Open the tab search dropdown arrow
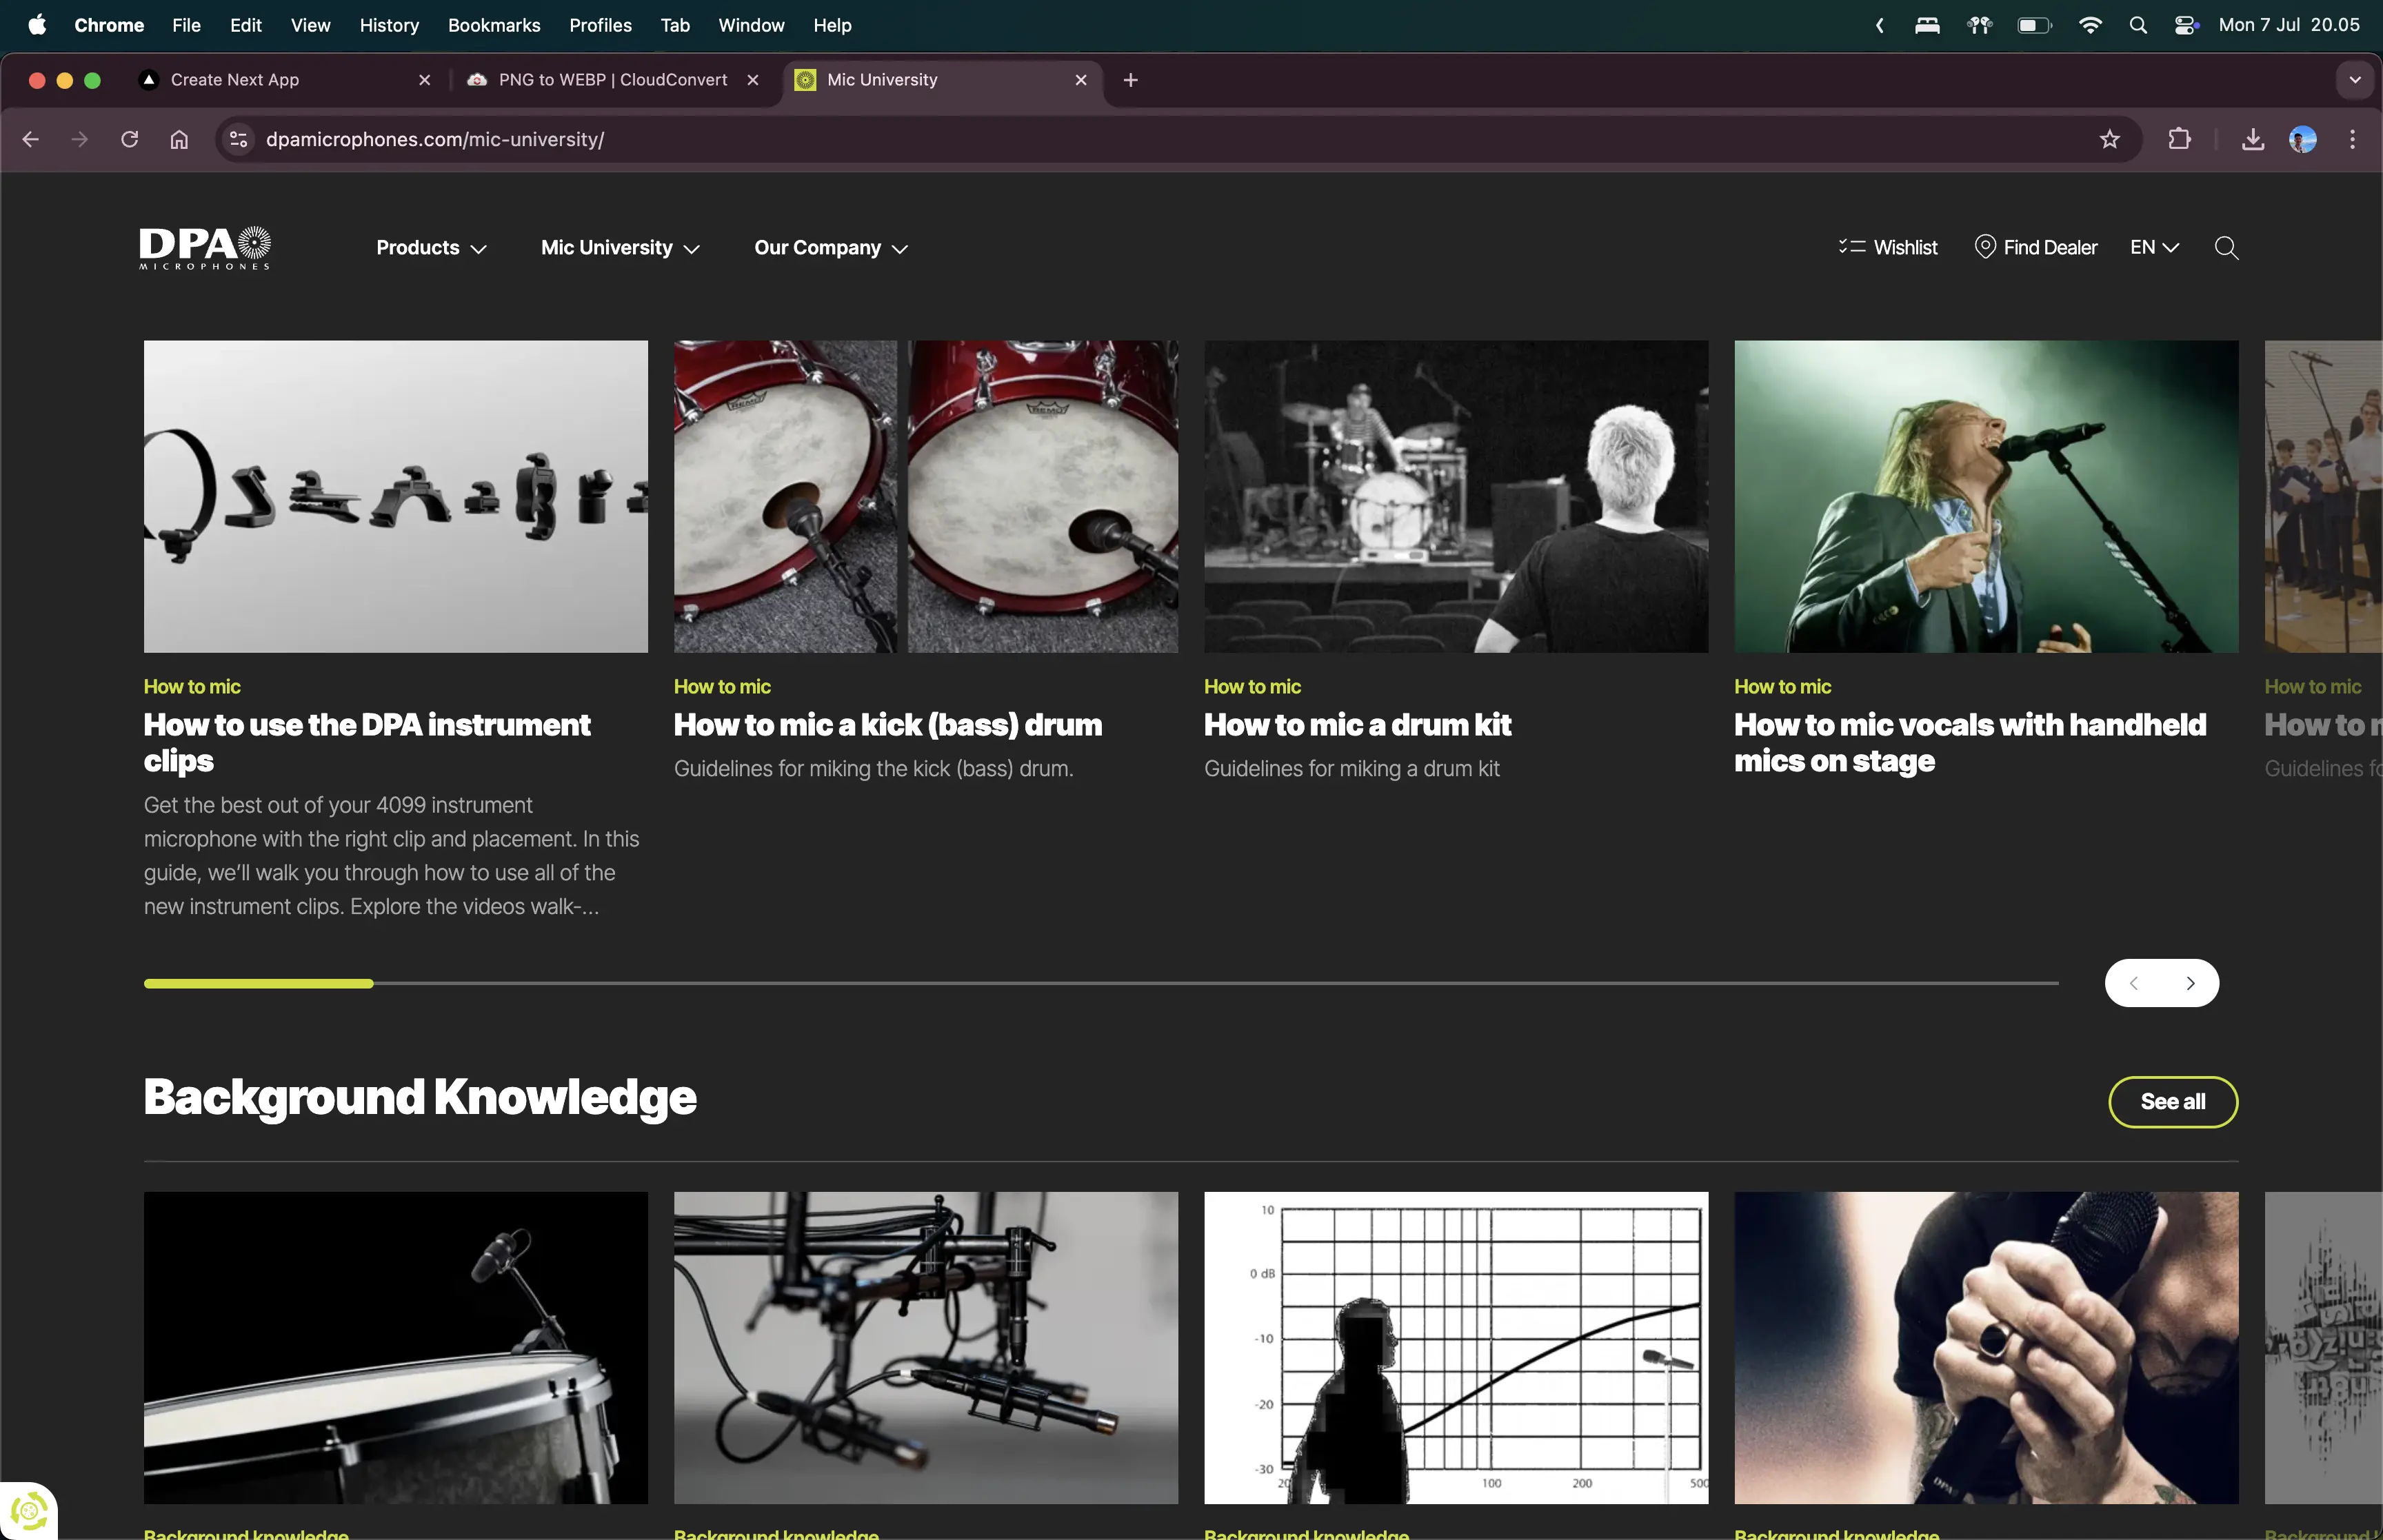Image resolution: width=2383 pixels, height=1540 pixels. pos(2355,80)
